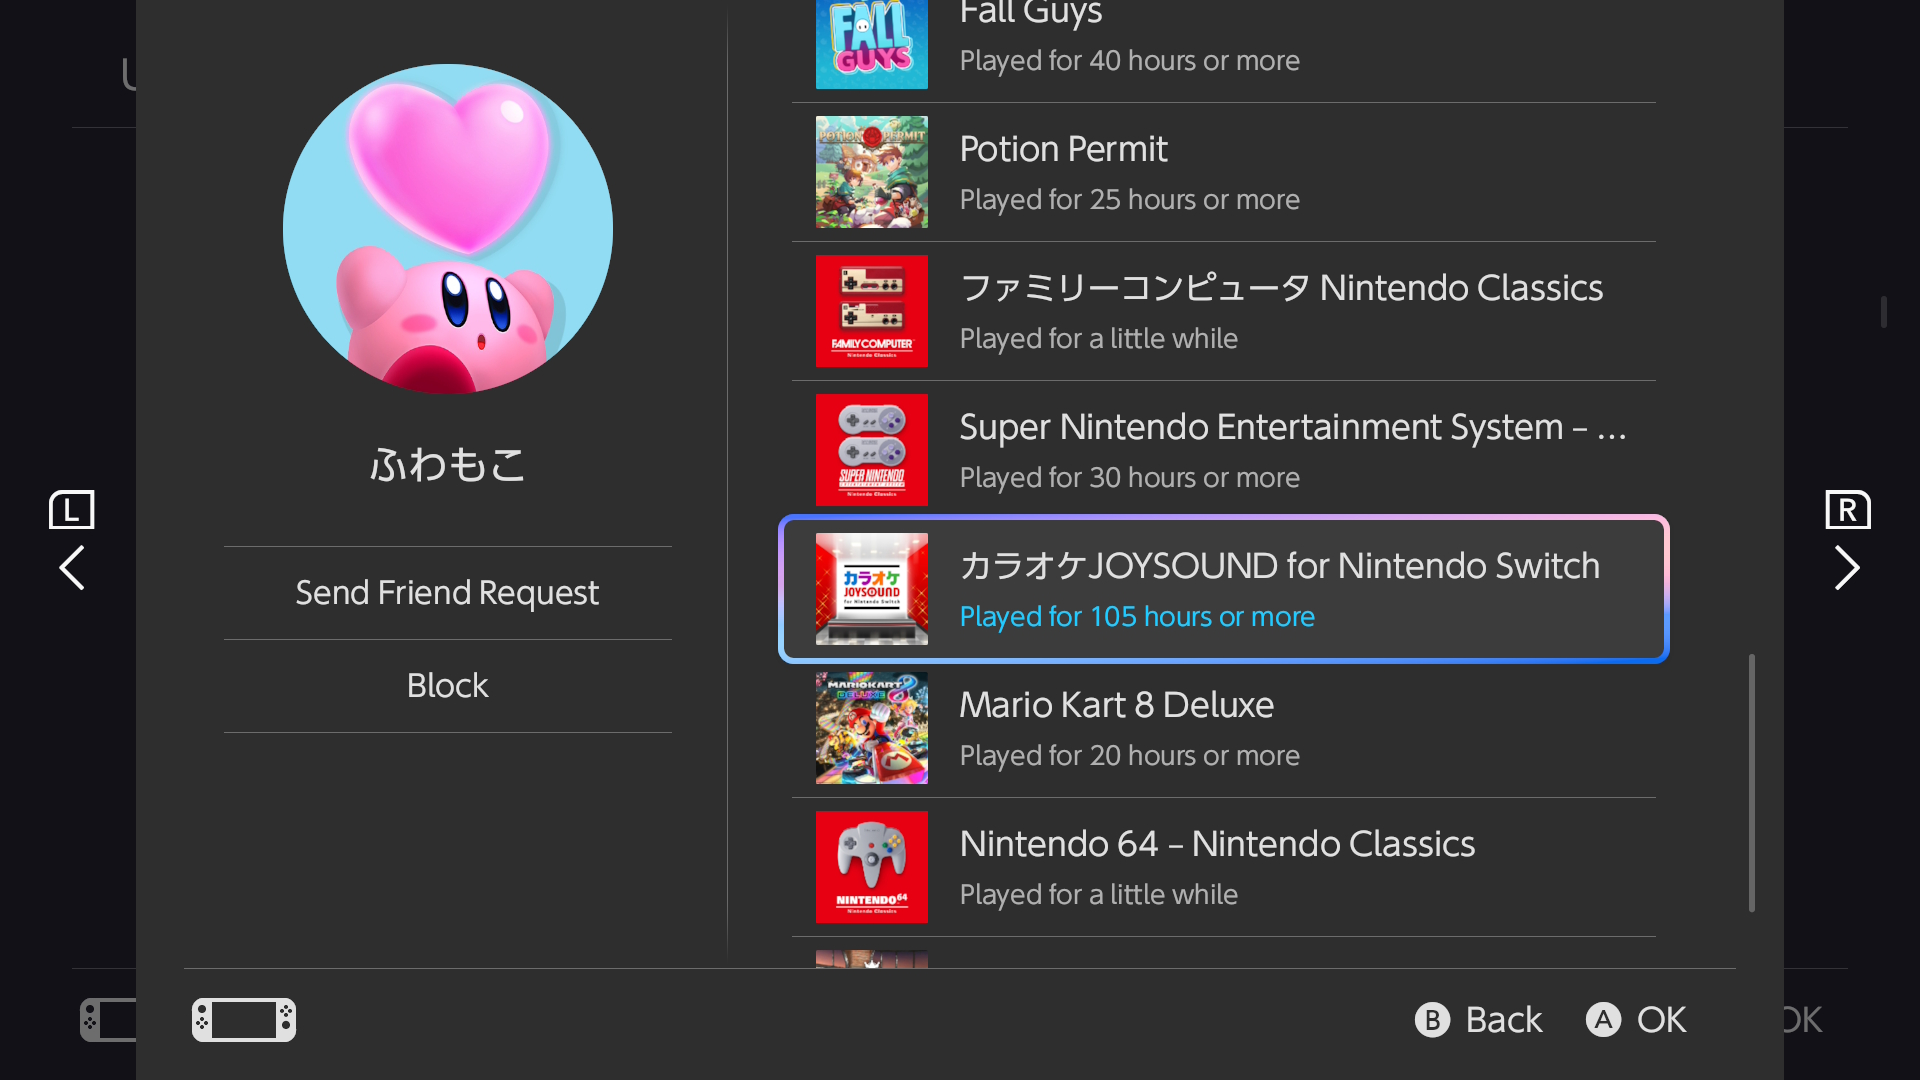
Task: Go to next user with right chevron
Action: pos(1846,568)
